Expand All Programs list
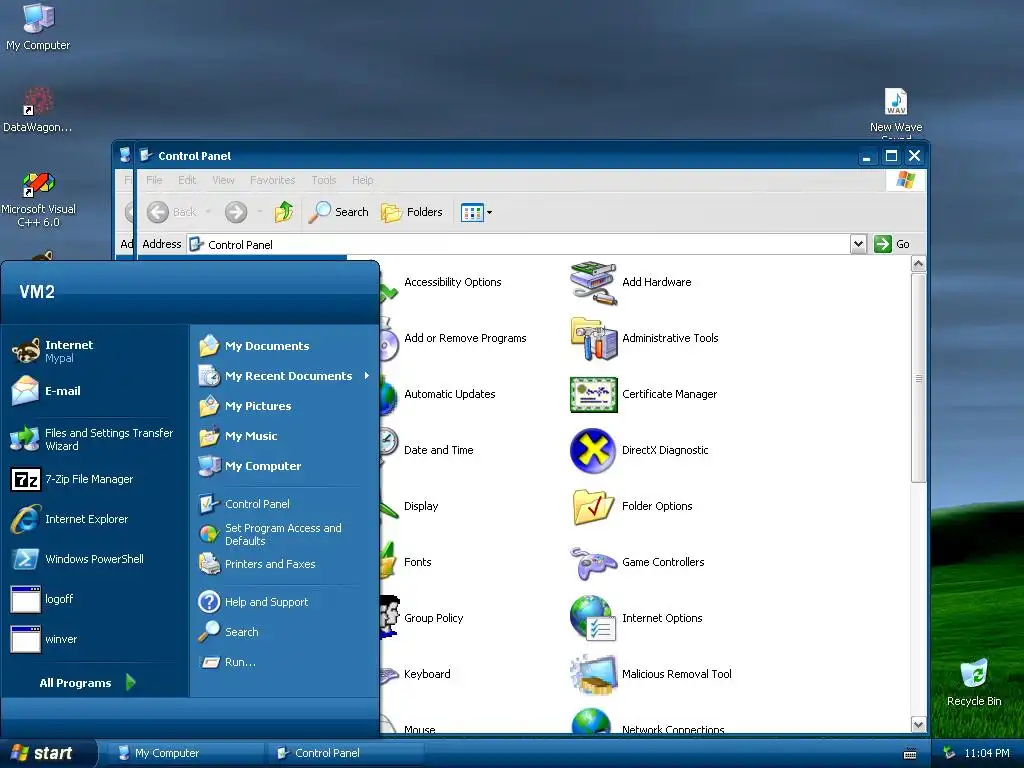 click(88, 682)
